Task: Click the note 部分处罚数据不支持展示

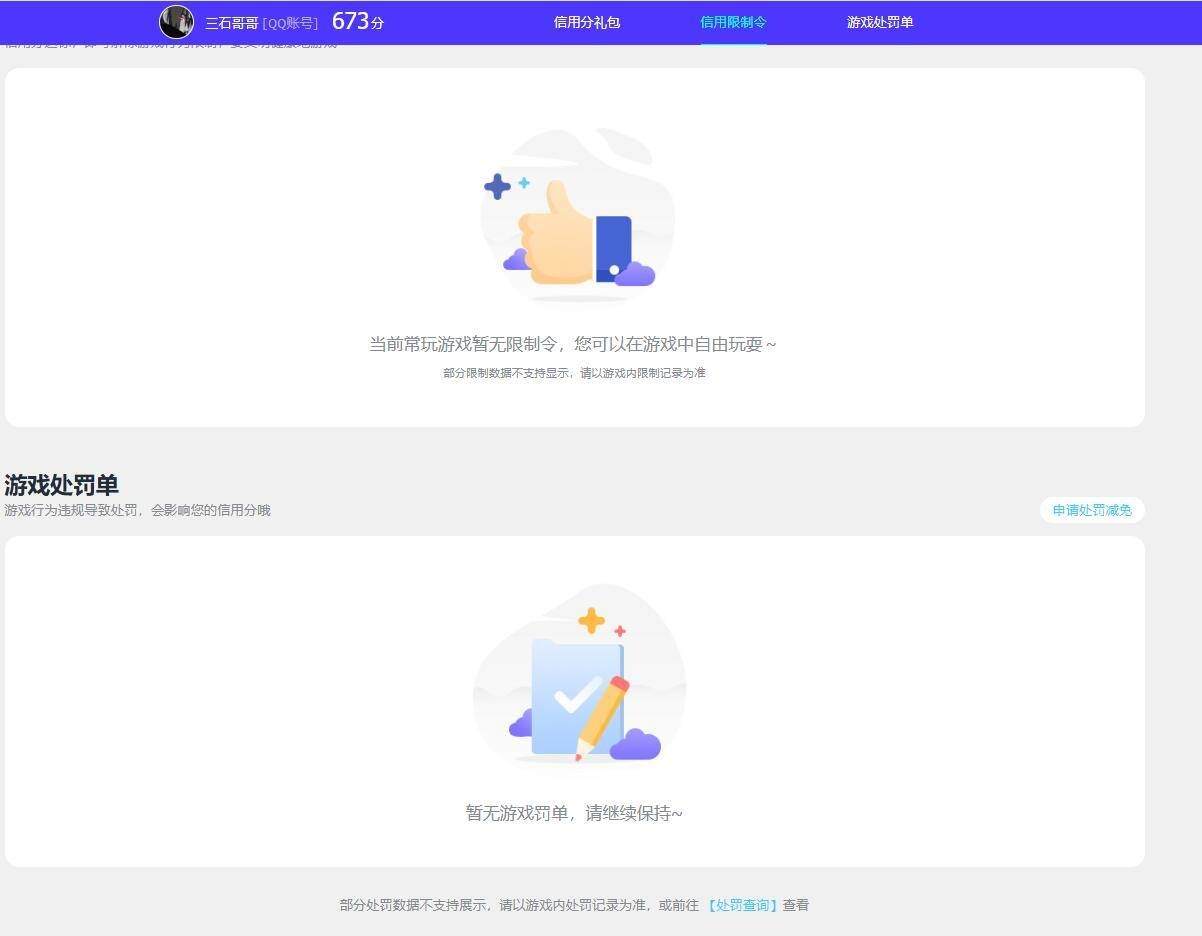Action: click(x=415, y=905)
